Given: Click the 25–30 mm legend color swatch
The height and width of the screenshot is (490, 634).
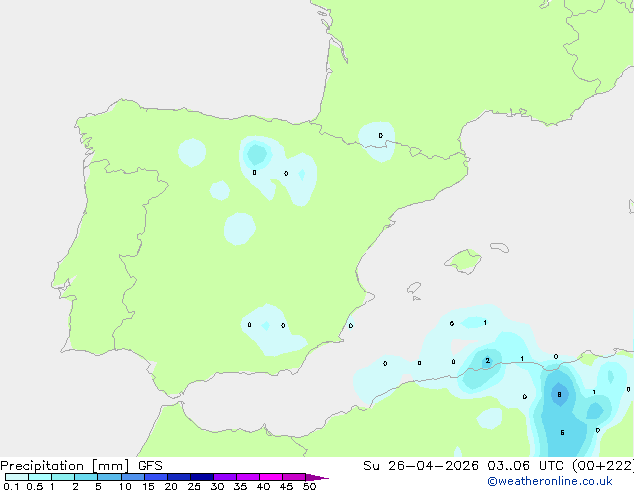Looking at the screenshot, I should click(201, 477).
